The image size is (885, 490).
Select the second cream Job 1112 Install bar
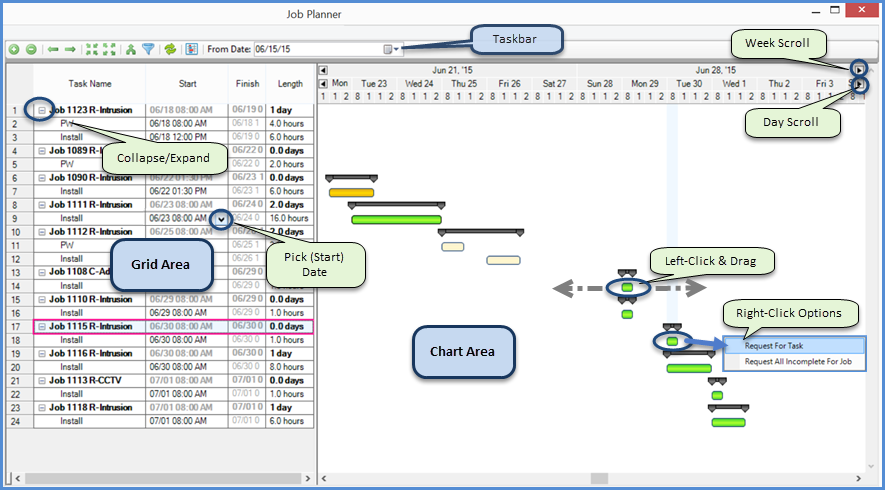point(503,260)
